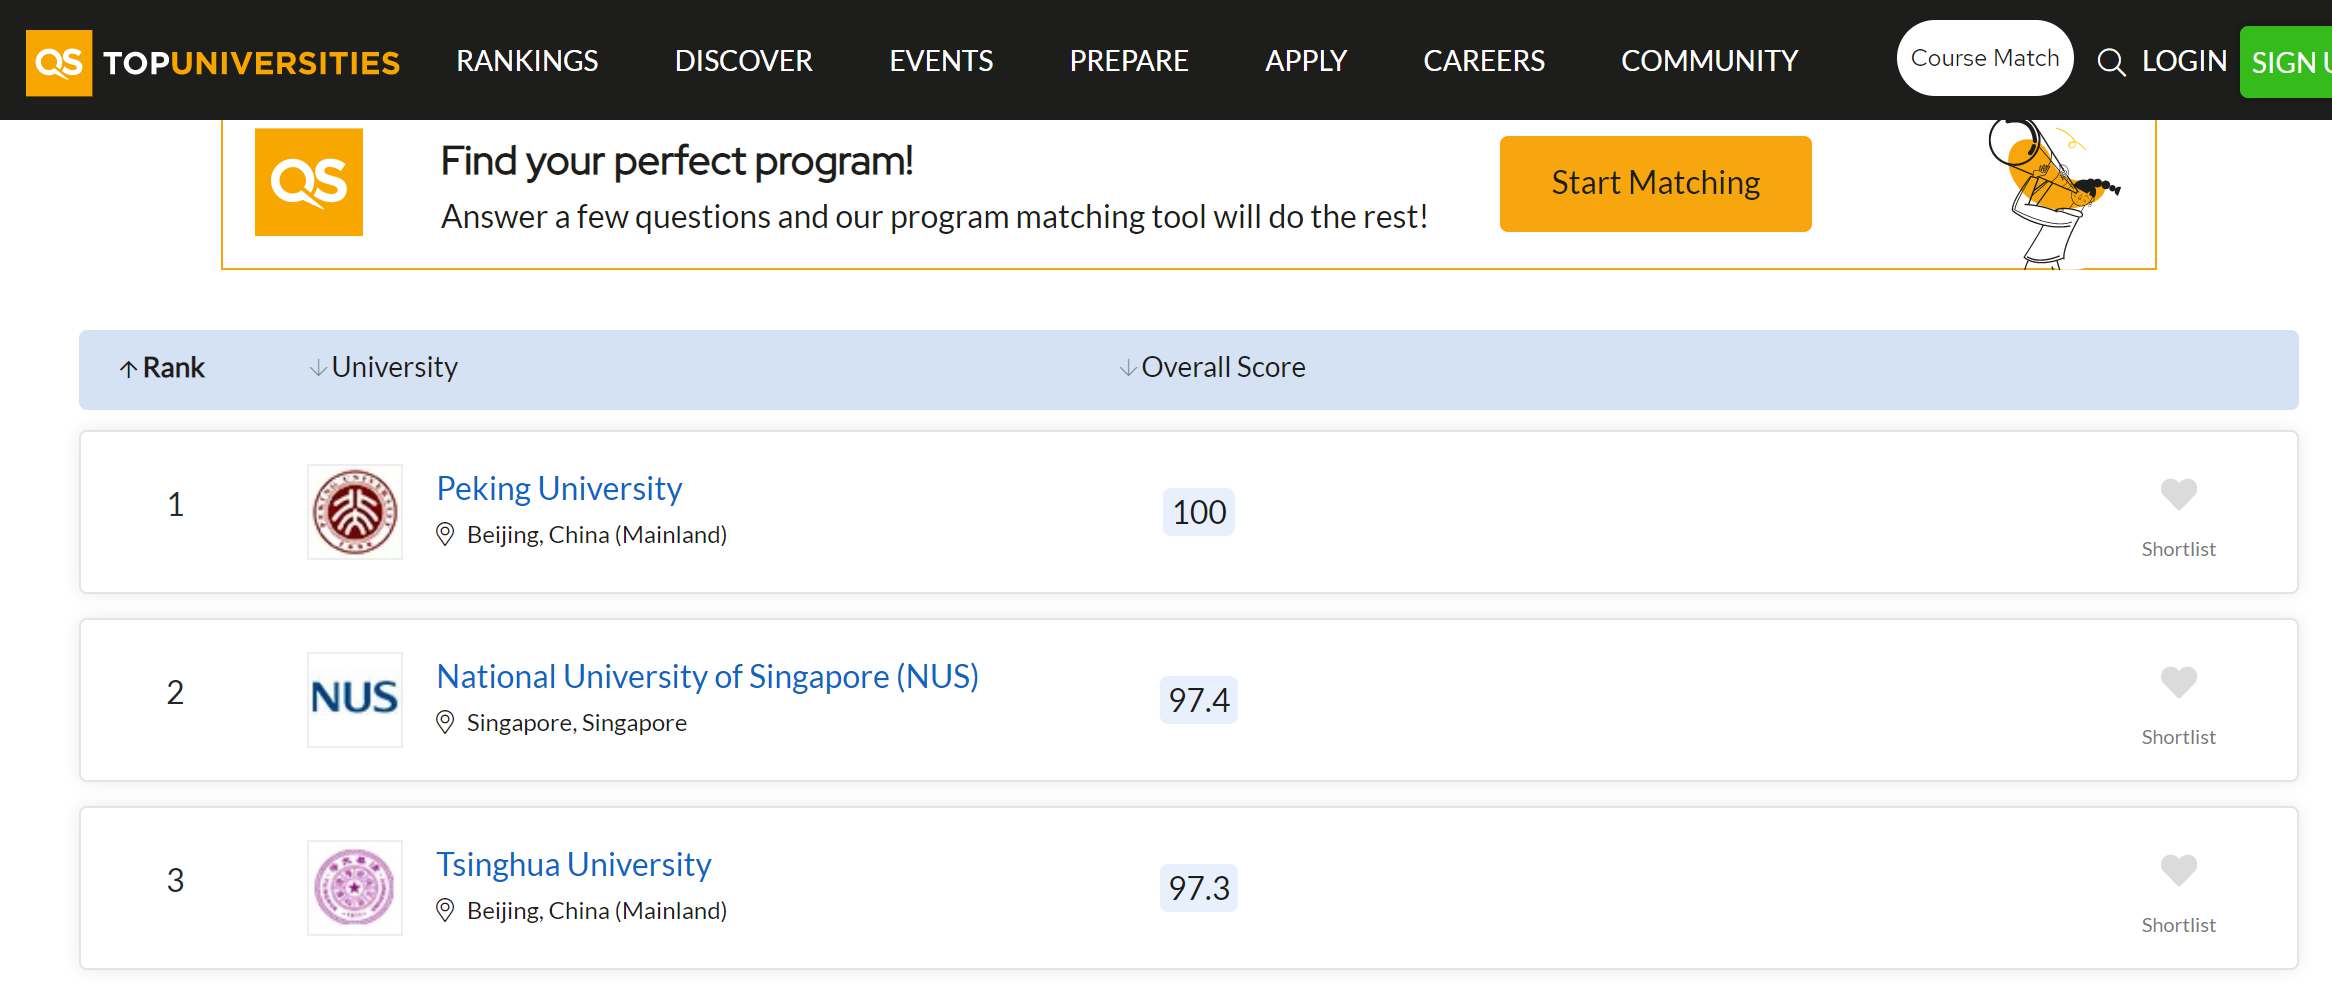Click Tsinghua University's Beijing location text
The width and height of the screenshot is (2332, 1004).
click(x=597, y=911)
